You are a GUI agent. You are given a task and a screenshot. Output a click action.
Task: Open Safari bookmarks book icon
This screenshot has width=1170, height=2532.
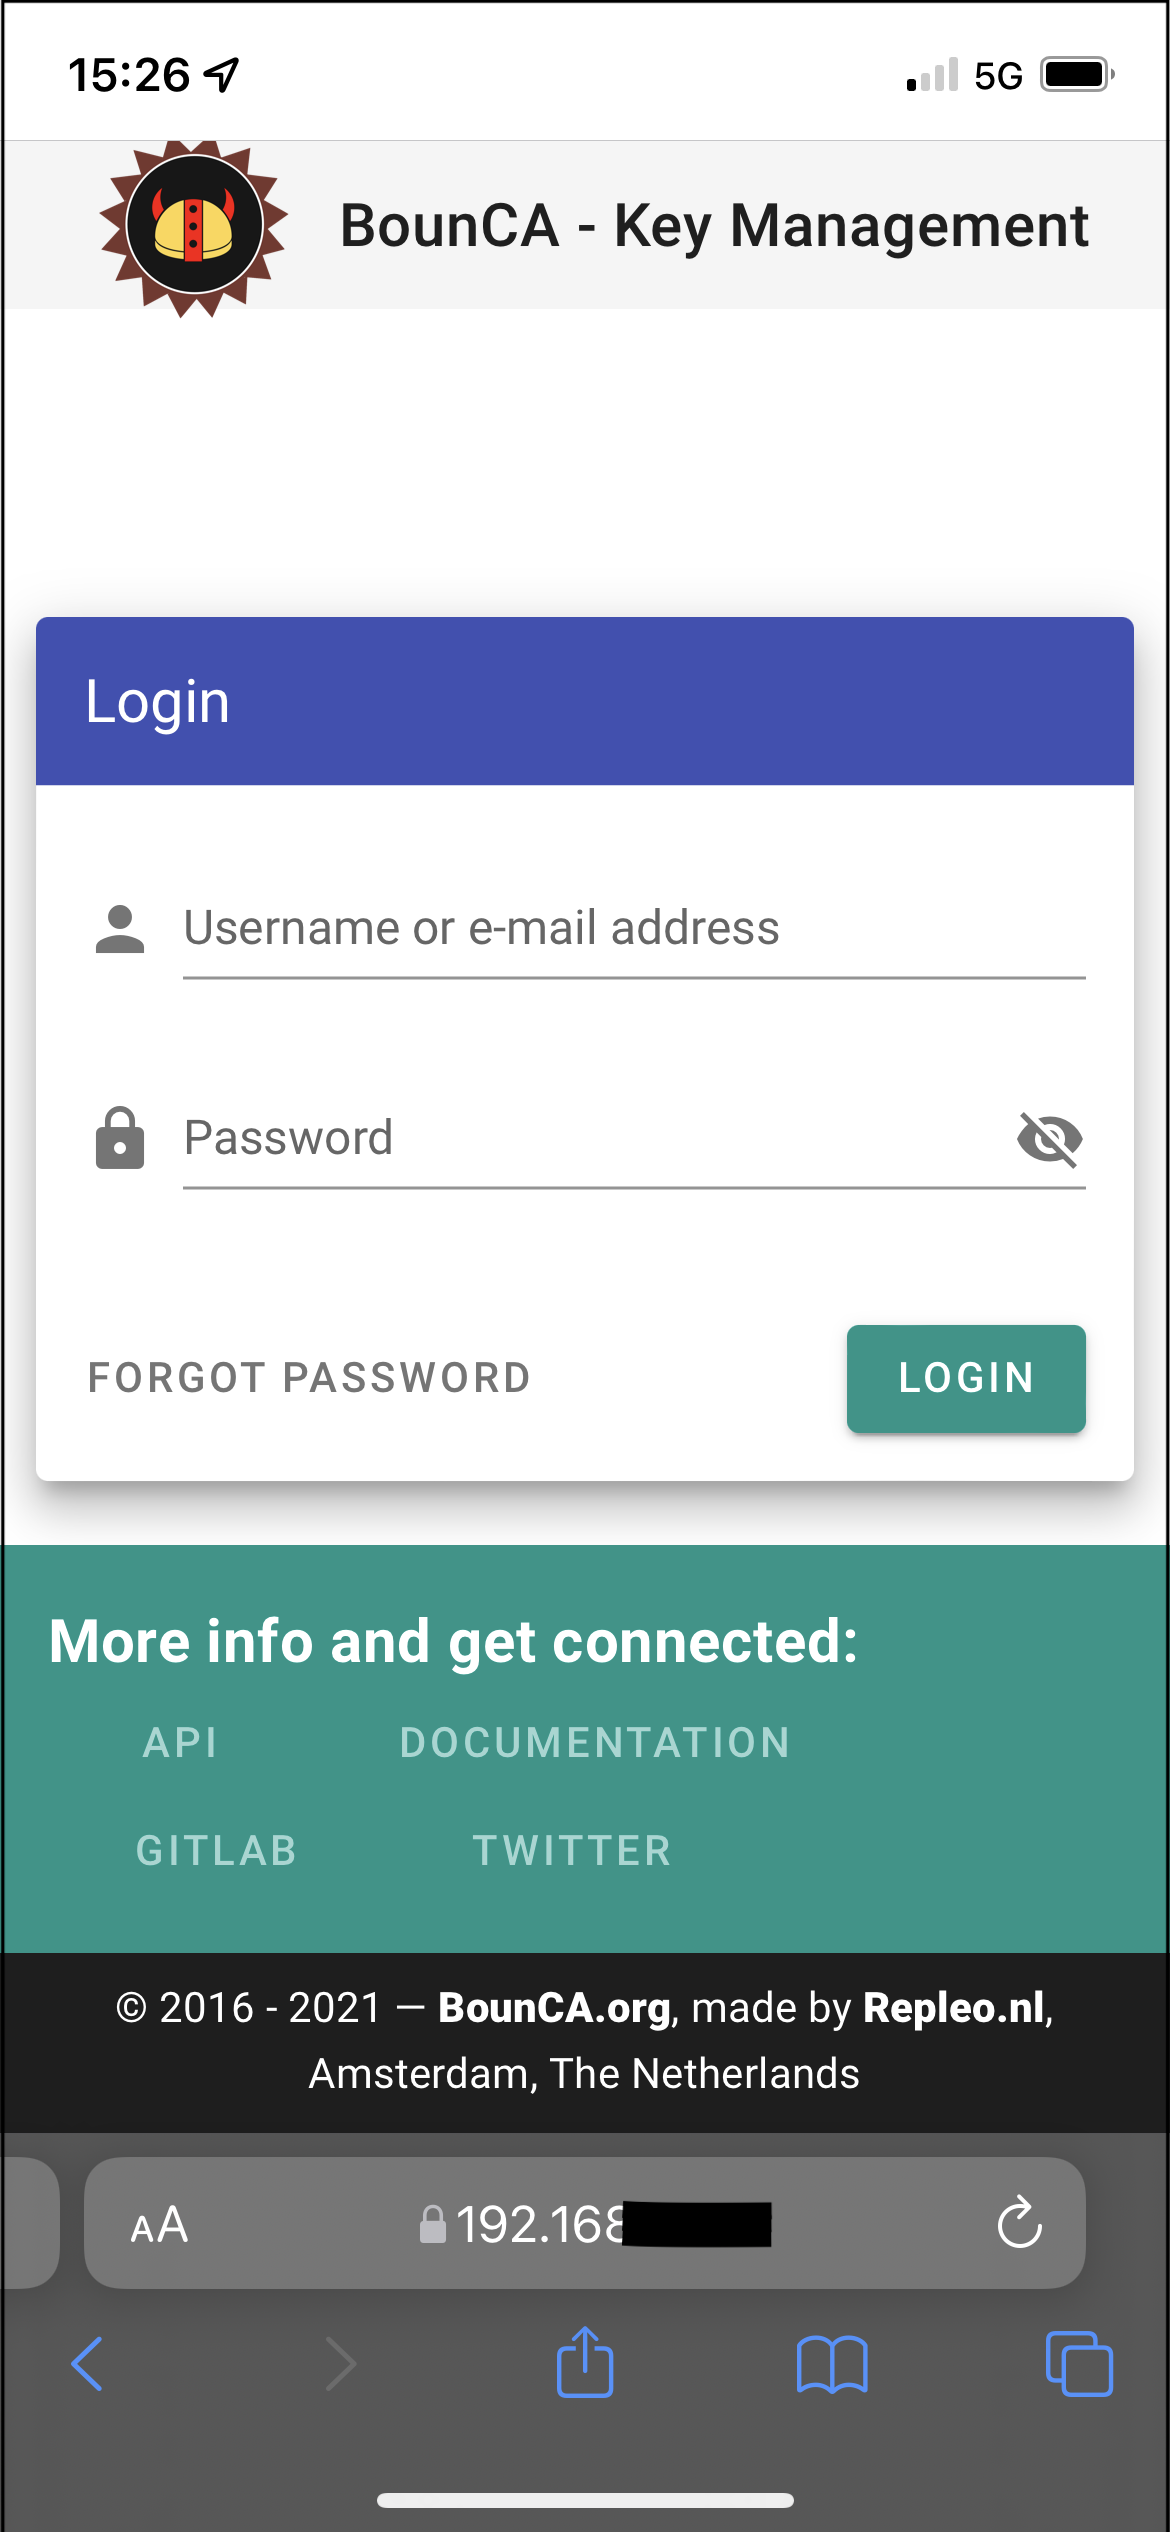pyautogui.click(x=832, y=2364)
